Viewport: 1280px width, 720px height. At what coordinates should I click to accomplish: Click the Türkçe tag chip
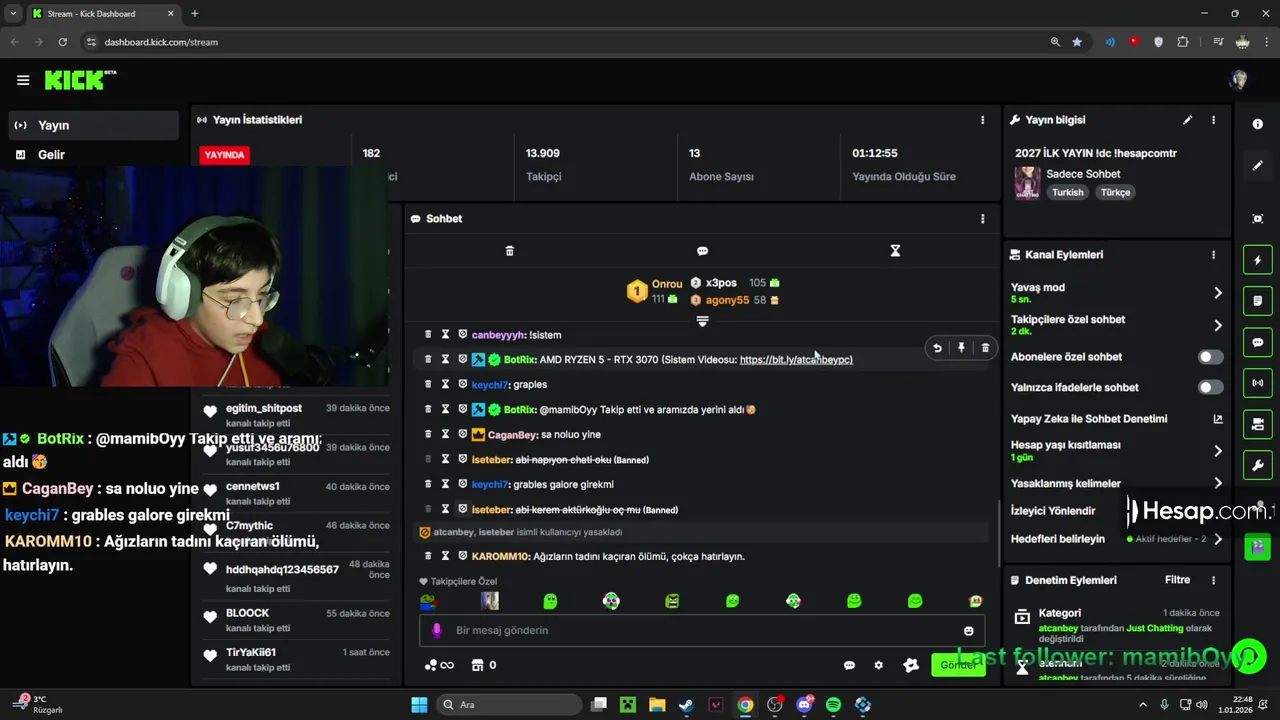coord(1115,192)
